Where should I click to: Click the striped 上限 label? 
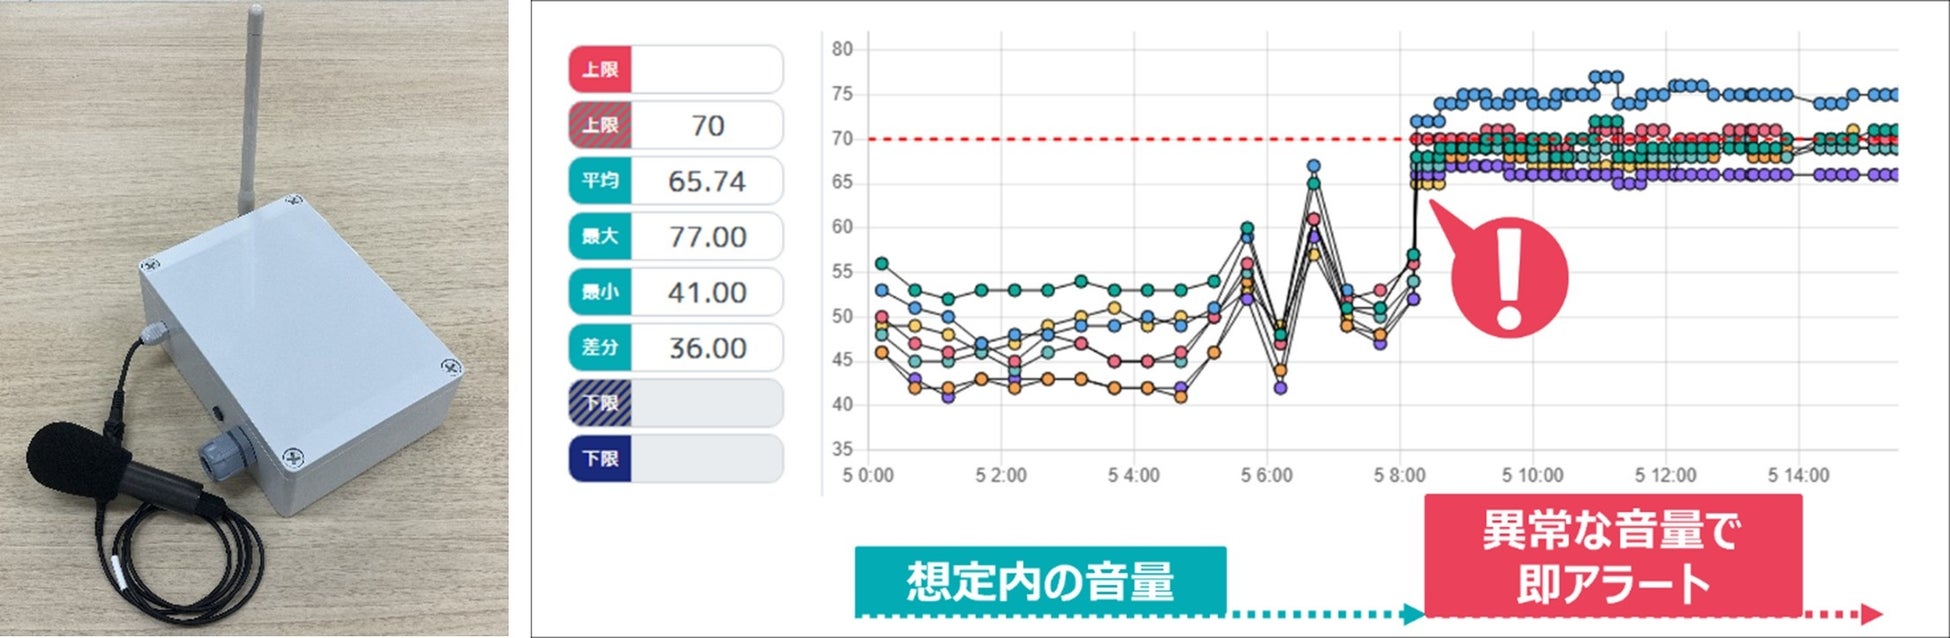[x=600, y=126]
